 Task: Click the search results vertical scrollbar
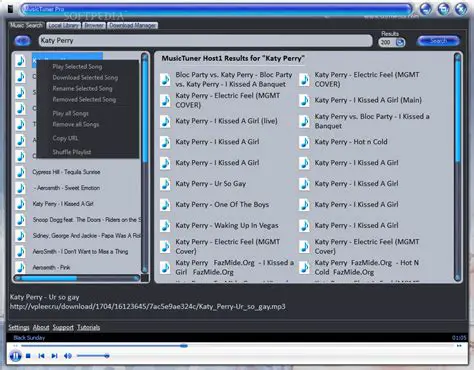coord(458,166)
